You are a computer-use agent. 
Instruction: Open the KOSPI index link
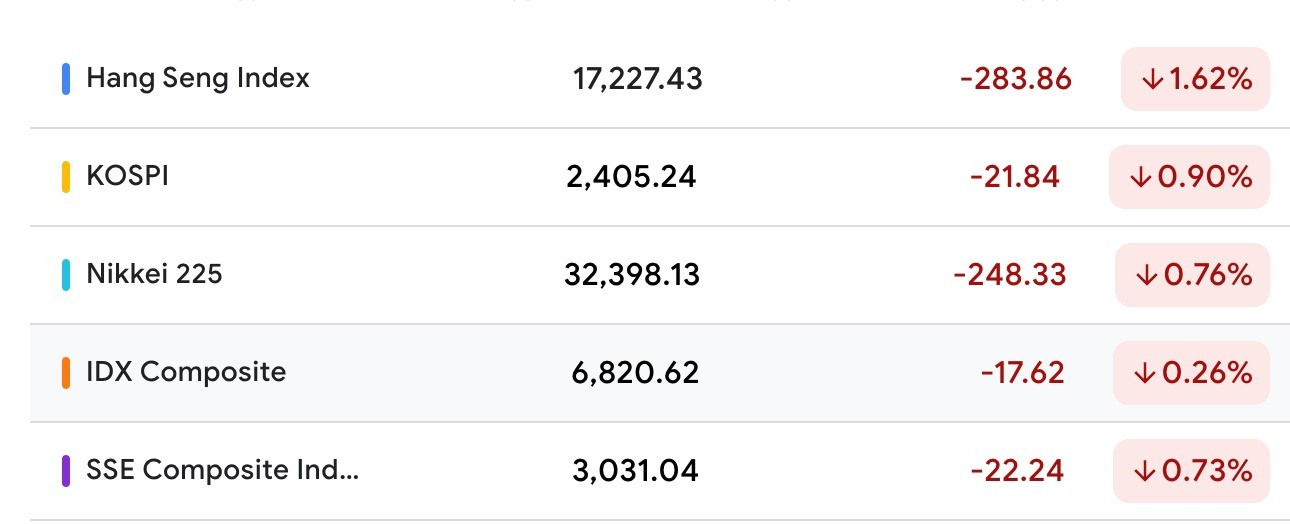point(127,176)
